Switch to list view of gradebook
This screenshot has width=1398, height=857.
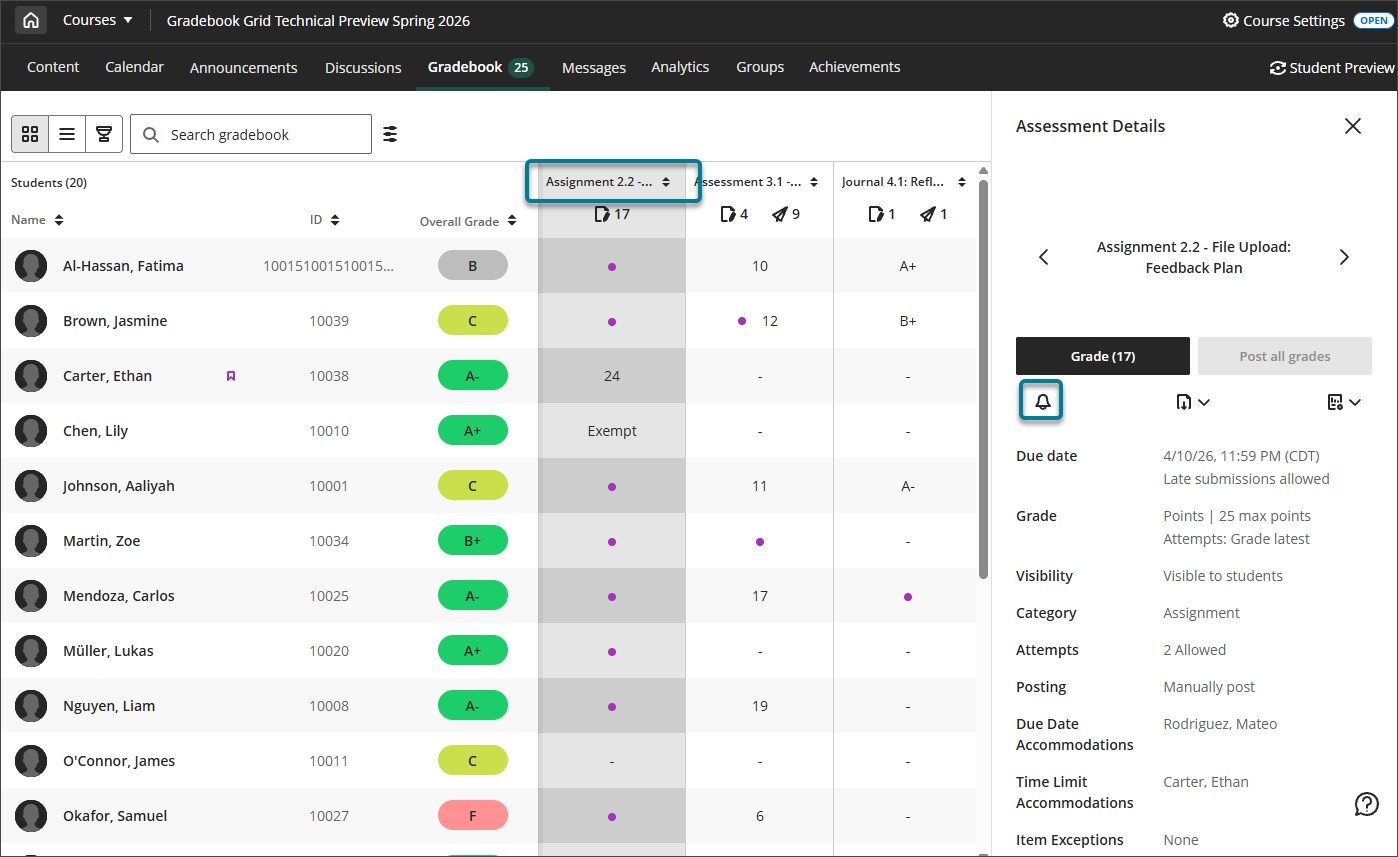[67, 134]
